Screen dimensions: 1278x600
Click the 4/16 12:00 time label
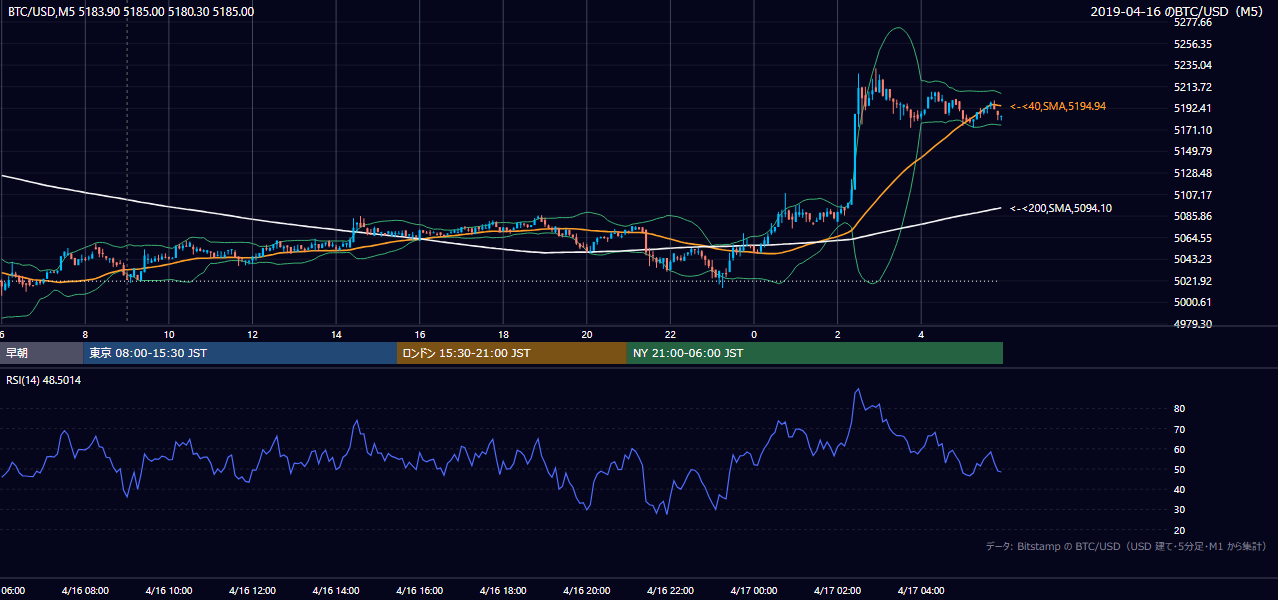pyautogui.click(x=252, y=590)
